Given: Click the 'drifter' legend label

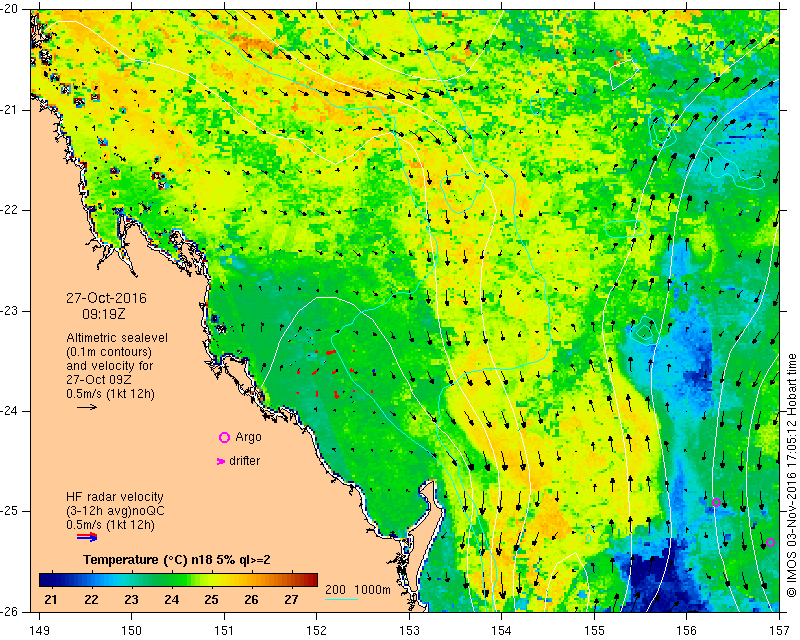Looking at the screenshot, I should (x=244, y=461).
